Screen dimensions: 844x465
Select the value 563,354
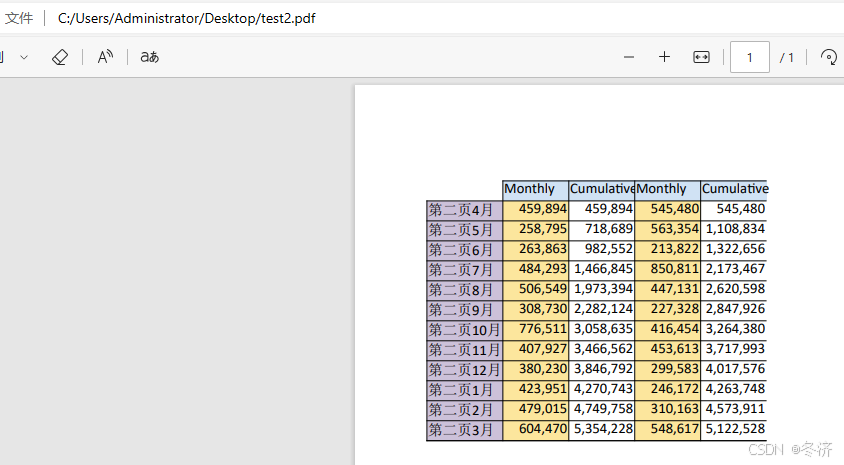click(674, 229)
